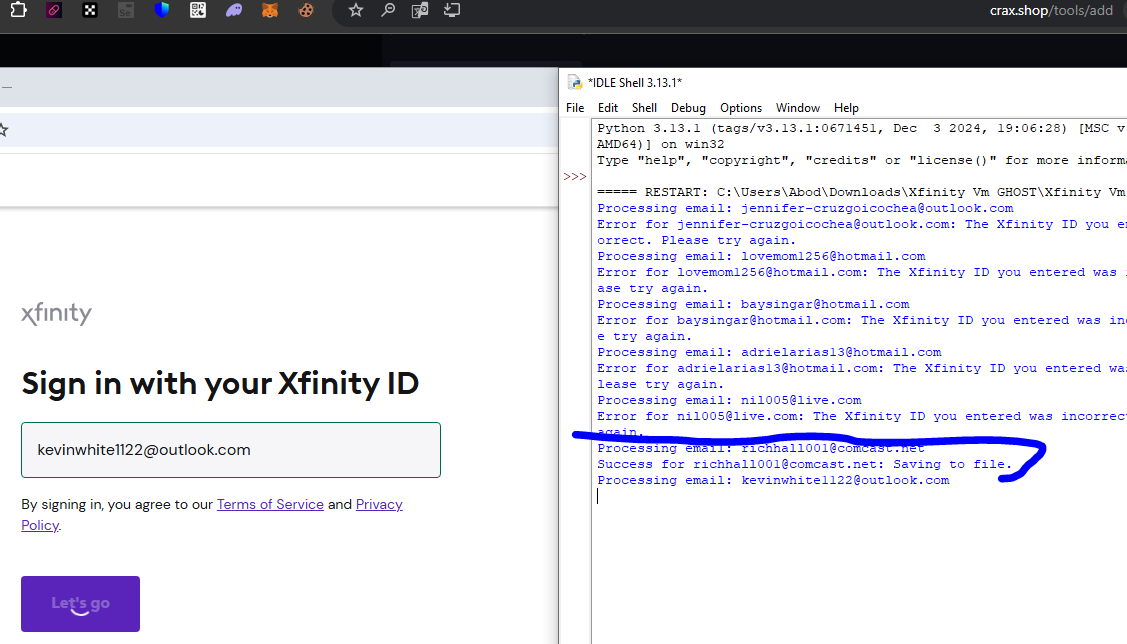Open the File menu in IDLE Shell
Image resolution: width=1127 pixels, height=644 pixels.
575,108
